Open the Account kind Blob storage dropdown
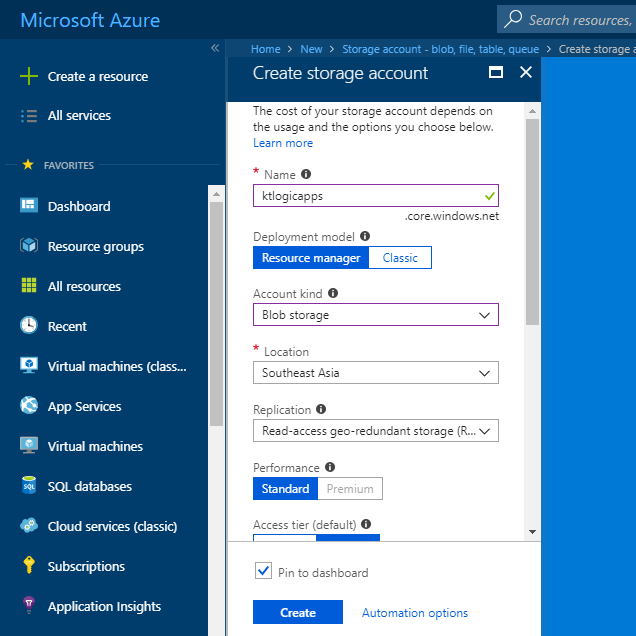The height and width of the screenshot is (636, 636). [376, 315]
